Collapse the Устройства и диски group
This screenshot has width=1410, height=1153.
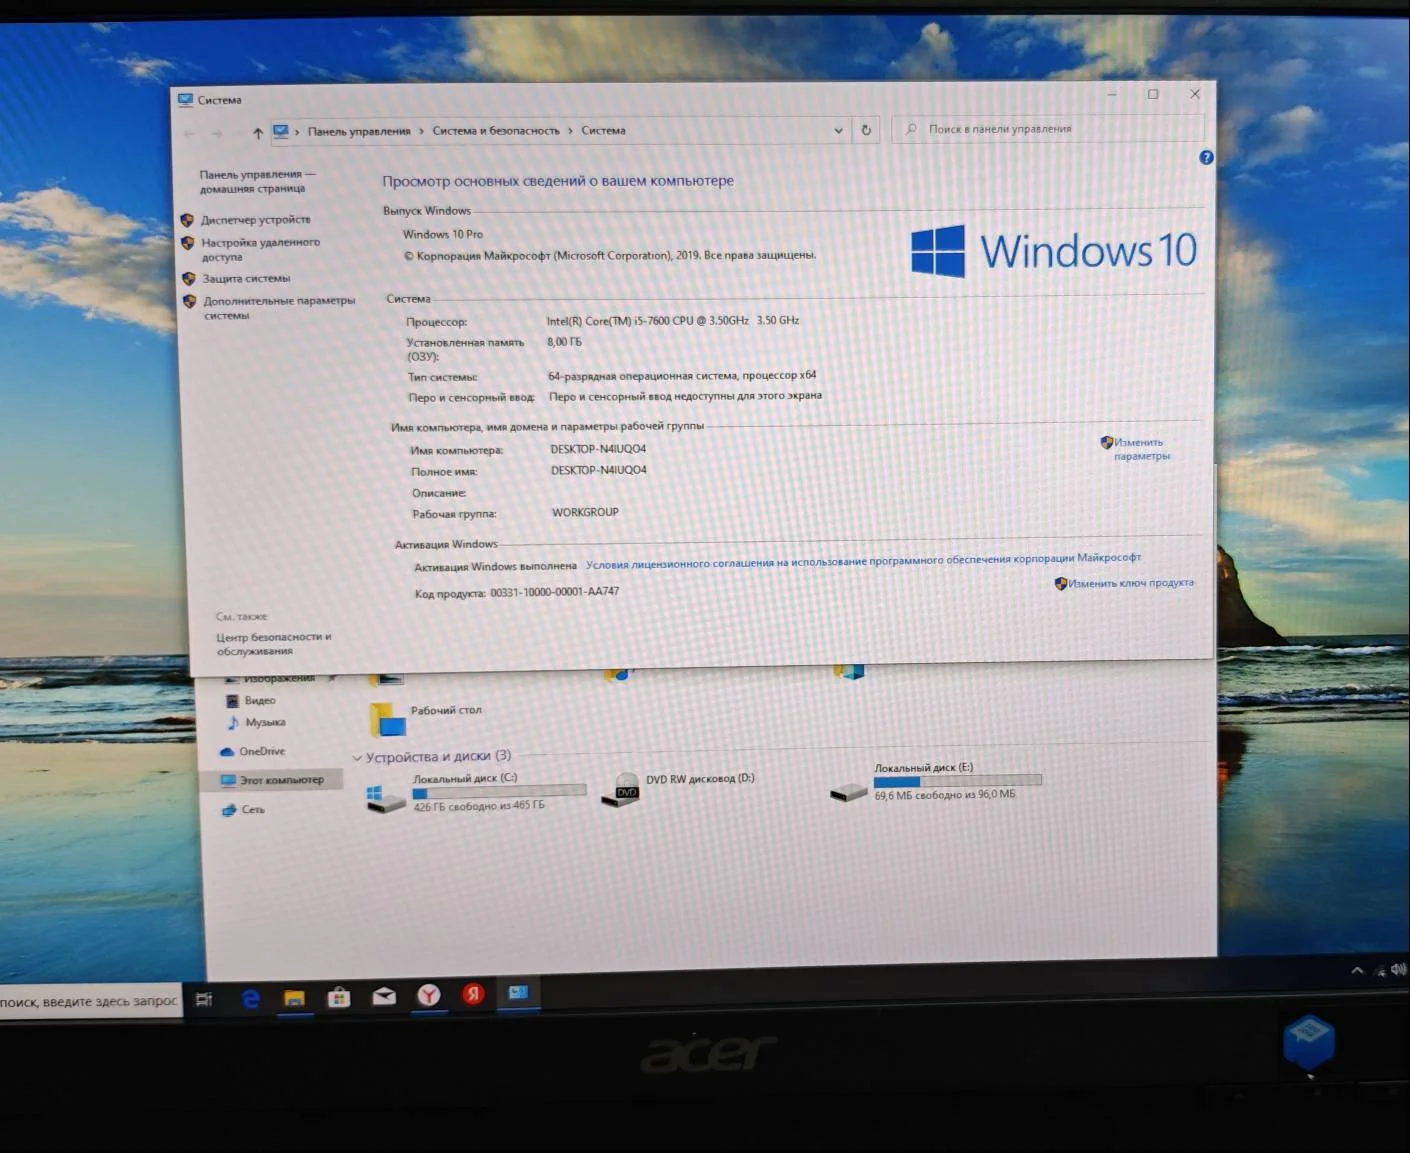click(x=357, y=758)
